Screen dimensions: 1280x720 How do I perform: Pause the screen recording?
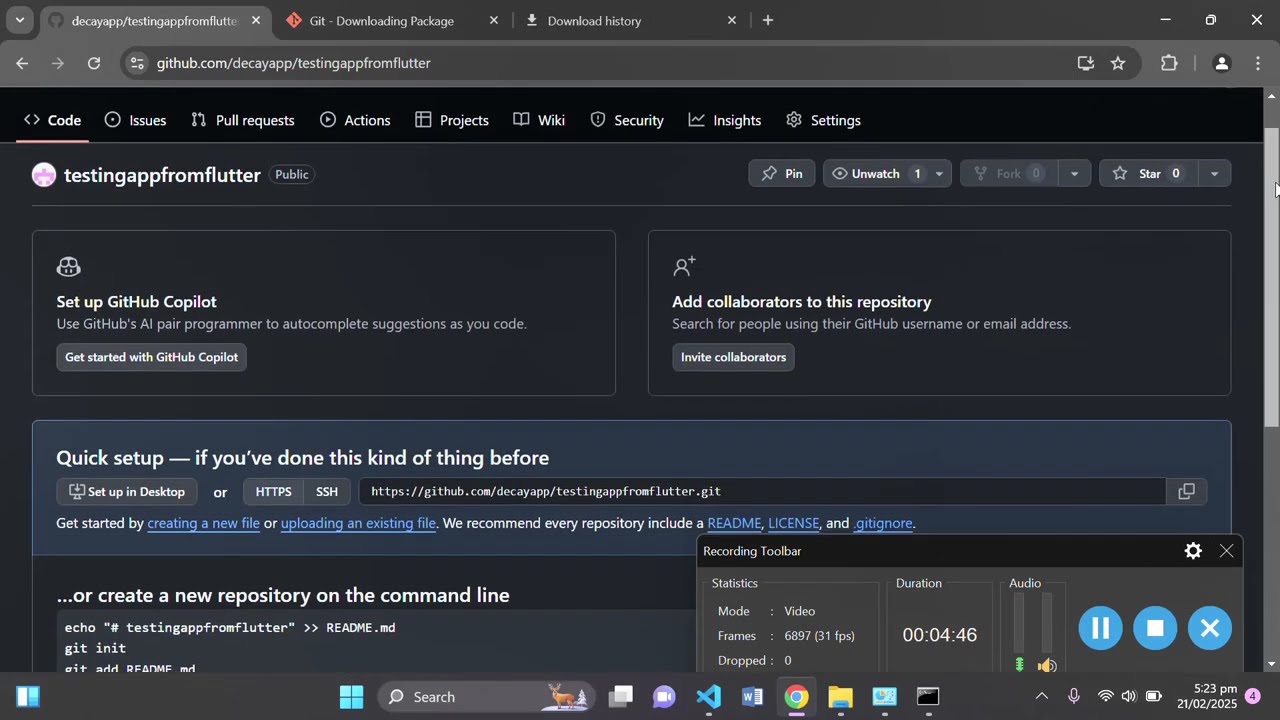1100,628
